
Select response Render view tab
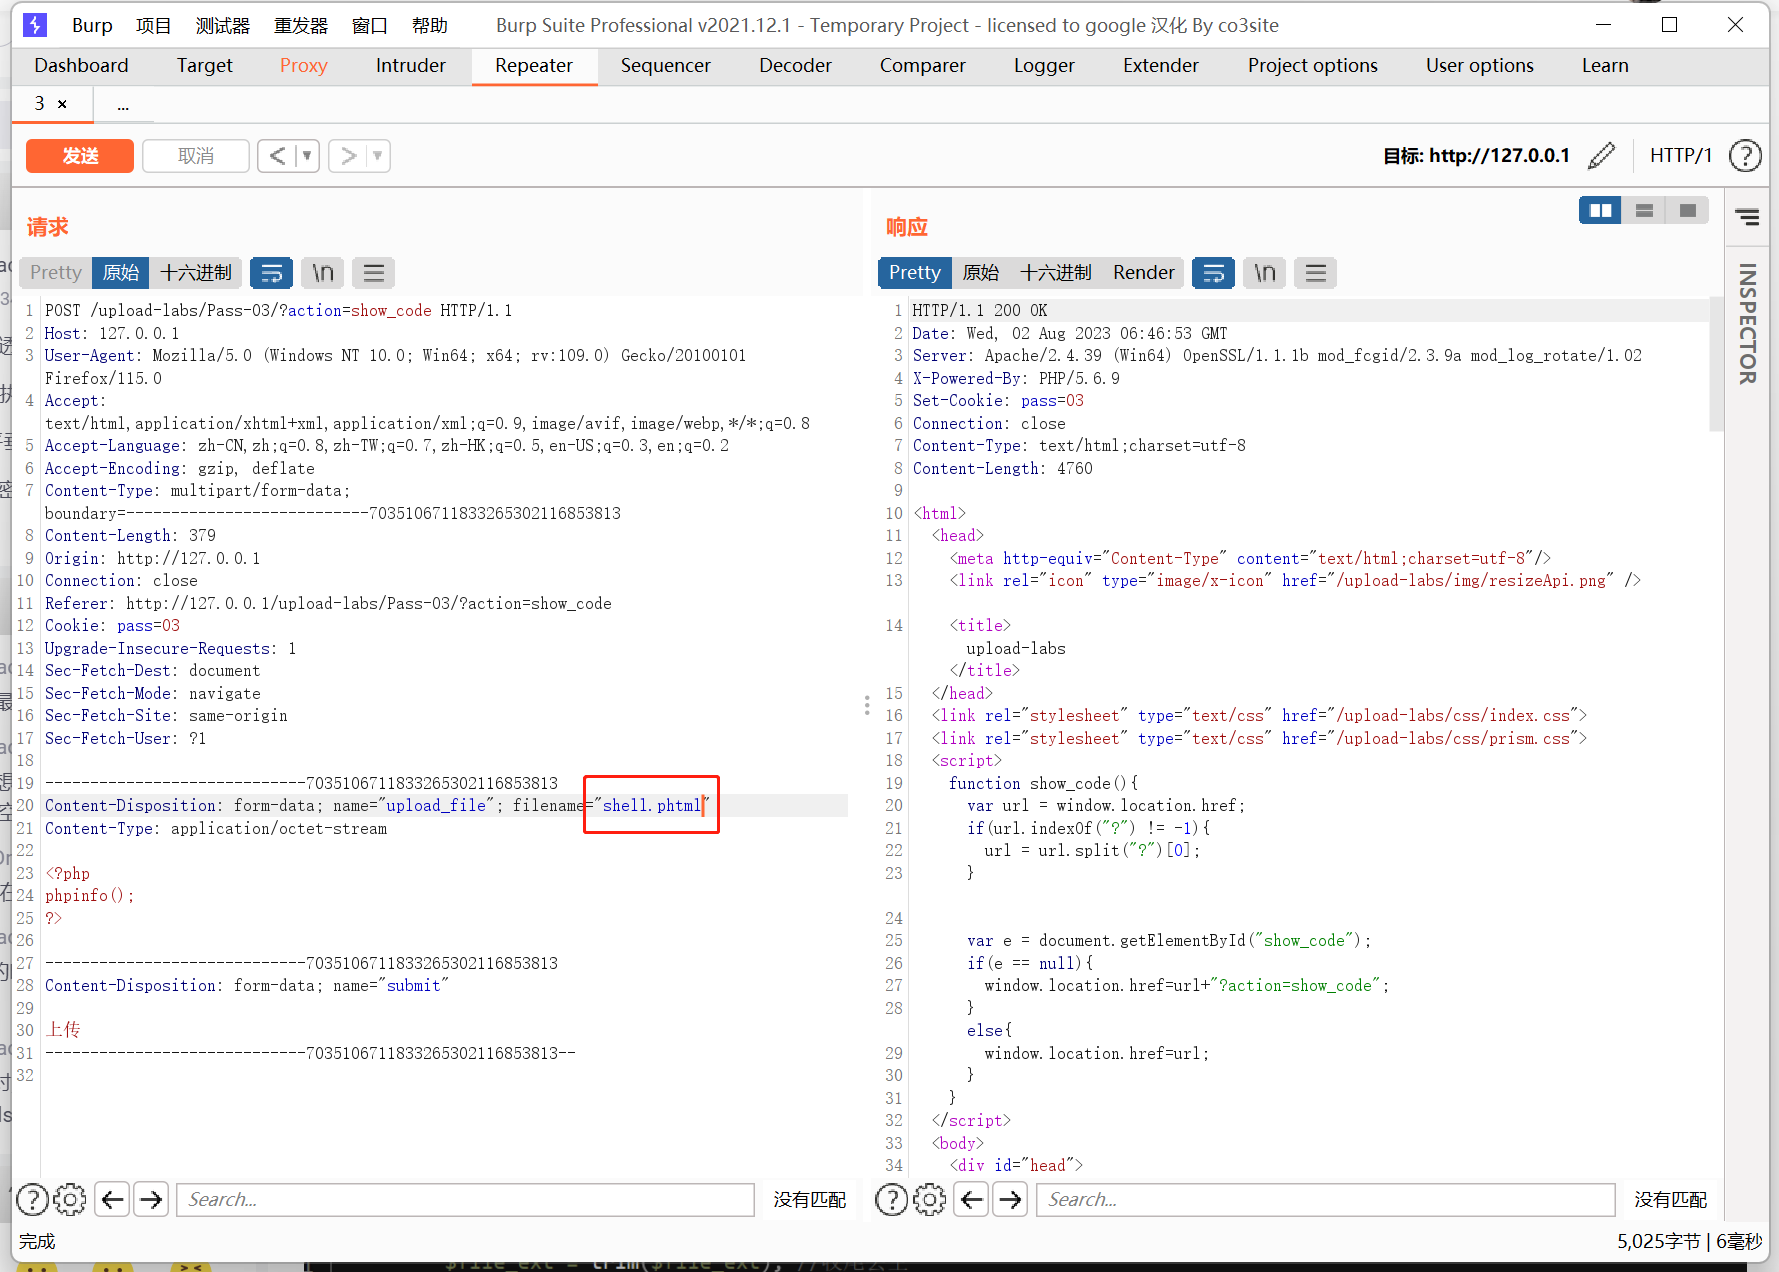click(1143, 273)
